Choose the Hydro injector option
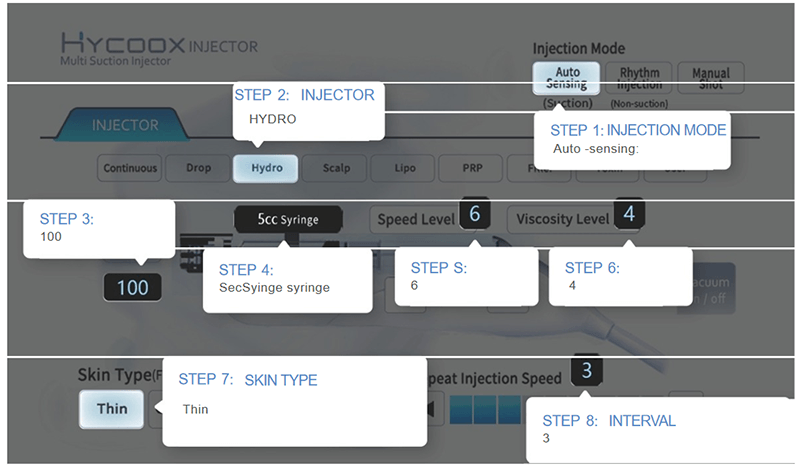 [x=266, y=168]
